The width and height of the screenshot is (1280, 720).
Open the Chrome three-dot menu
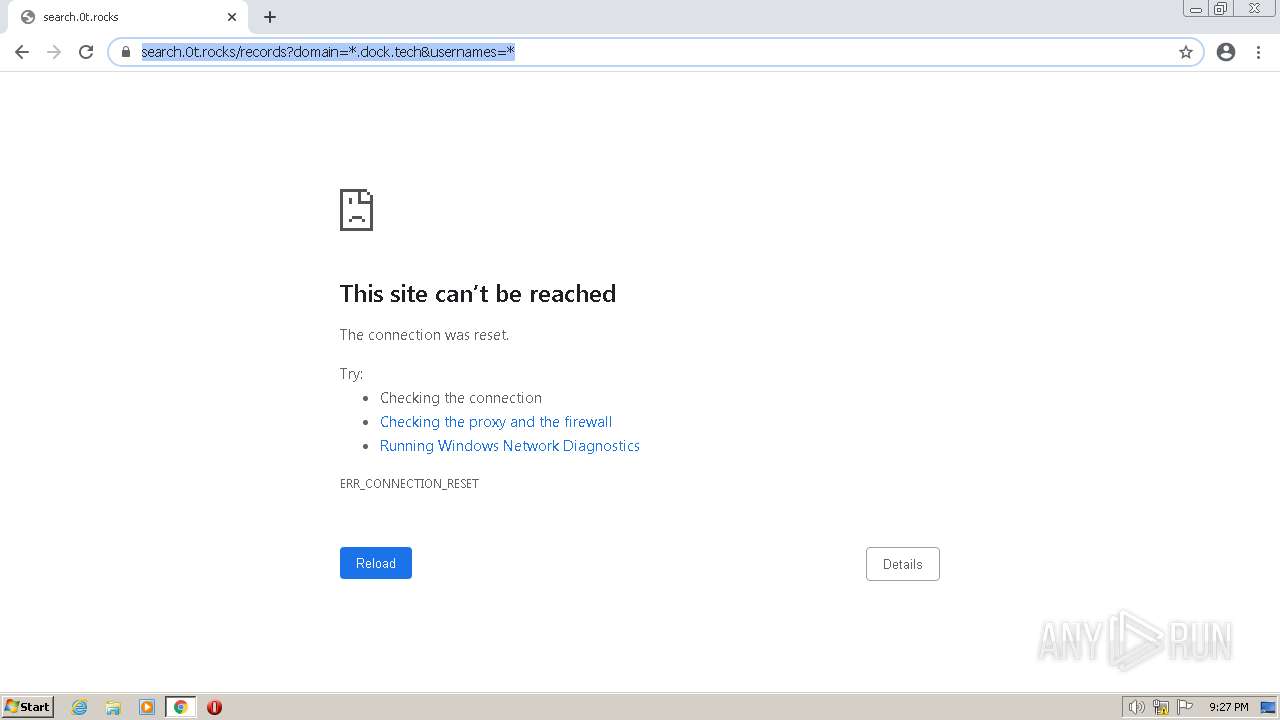[x=1258, y=52]
